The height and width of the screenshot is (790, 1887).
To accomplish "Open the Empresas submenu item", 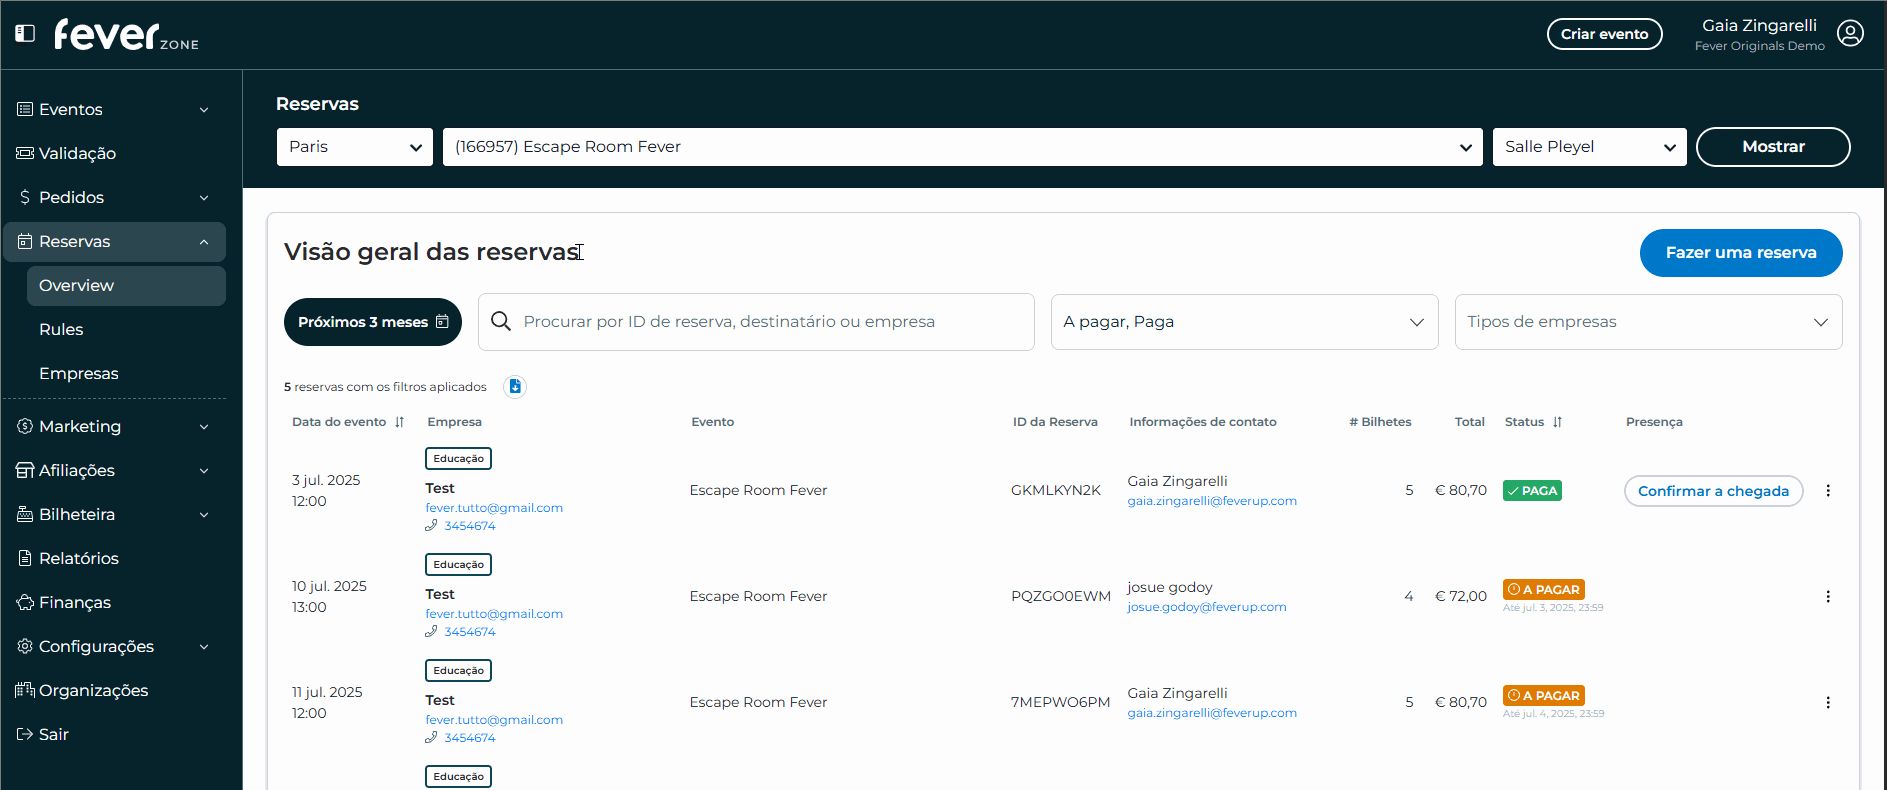I will [x=79, y=374].
